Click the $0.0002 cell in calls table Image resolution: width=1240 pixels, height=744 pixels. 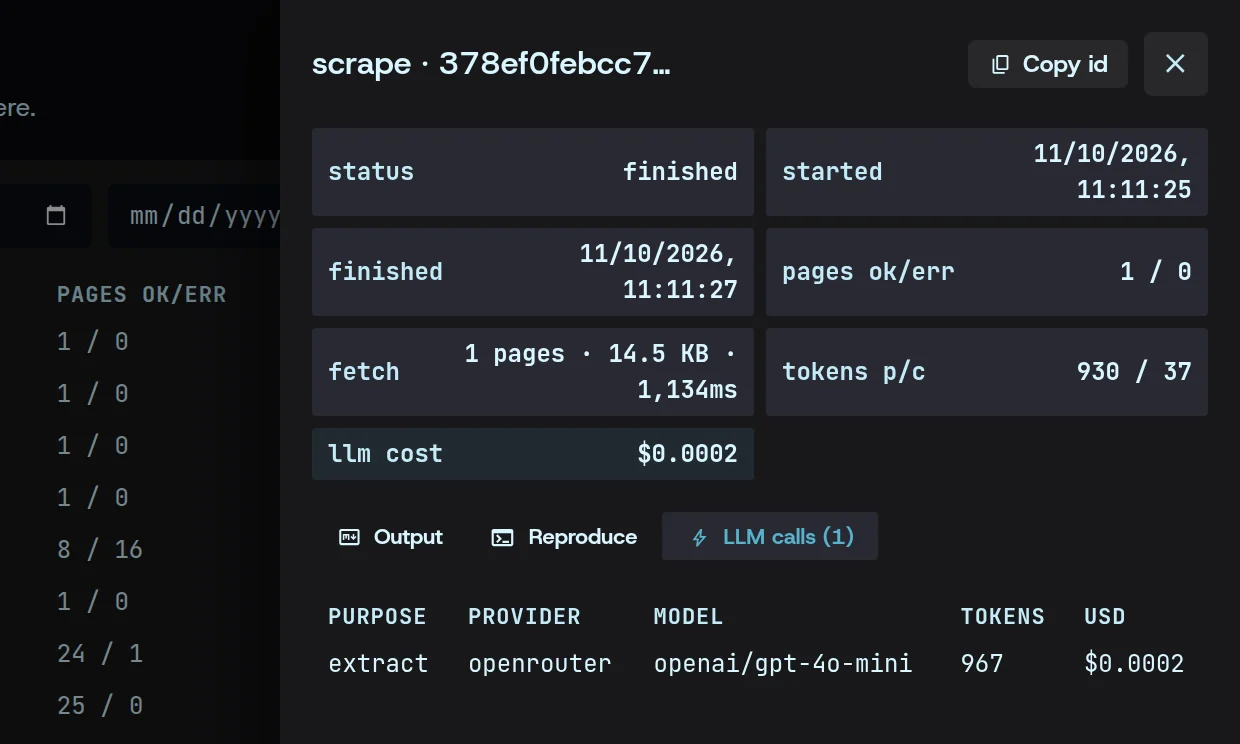[x=1134, y=663]
